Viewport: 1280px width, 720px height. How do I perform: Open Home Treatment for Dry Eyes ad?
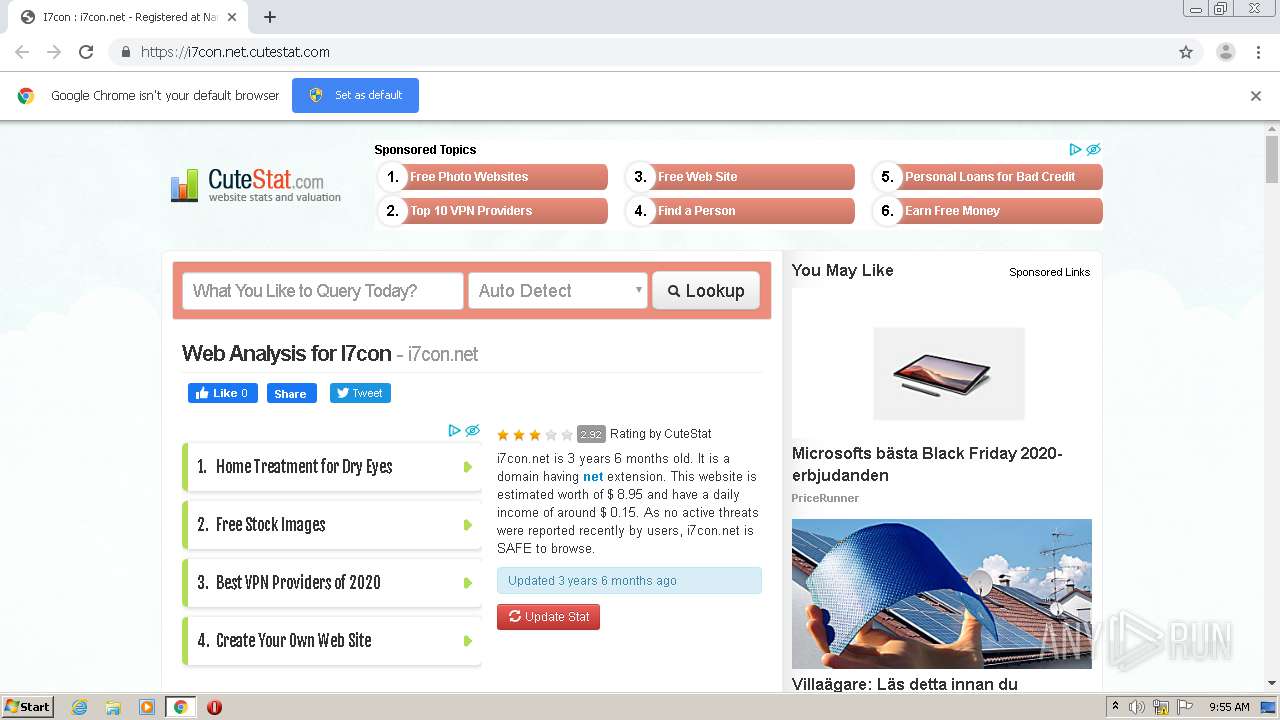332,467
